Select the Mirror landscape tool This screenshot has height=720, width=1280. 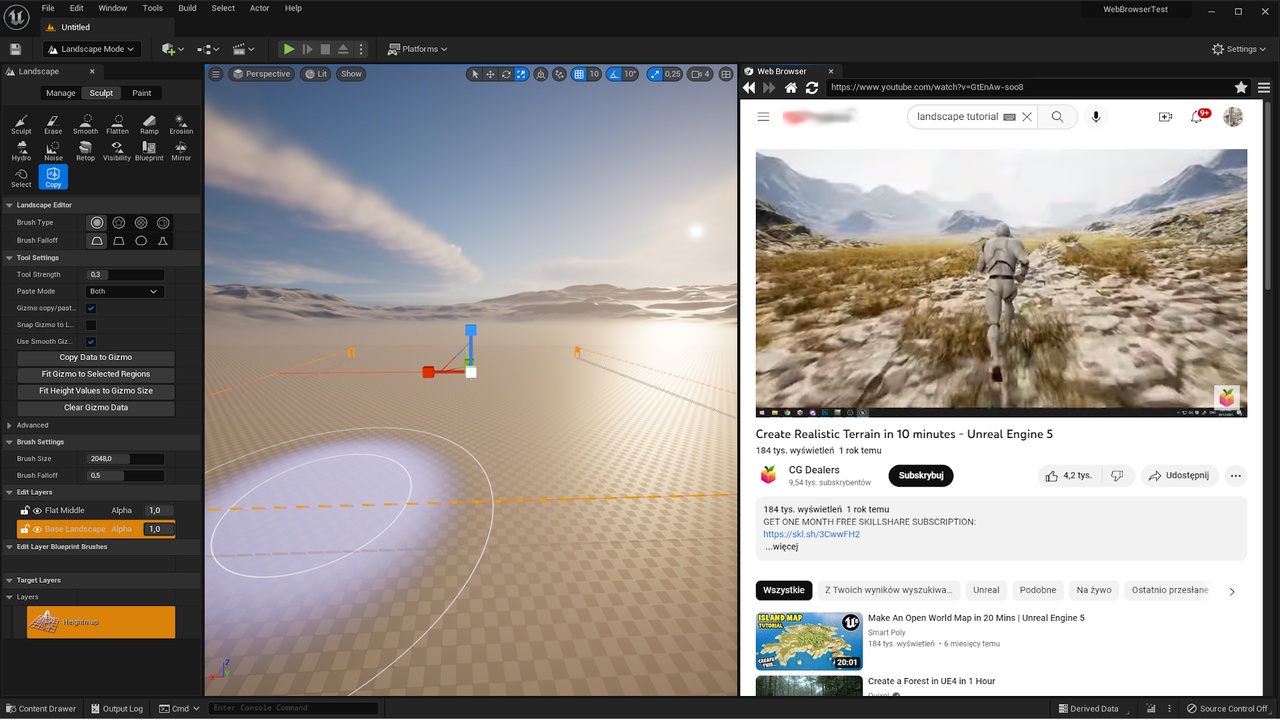tap(181, 151)
